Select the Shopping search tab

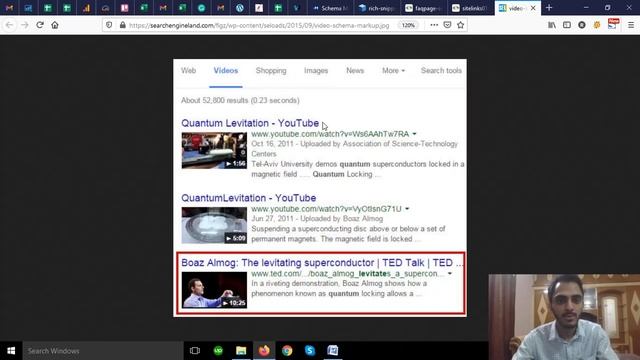coord(271,71)
